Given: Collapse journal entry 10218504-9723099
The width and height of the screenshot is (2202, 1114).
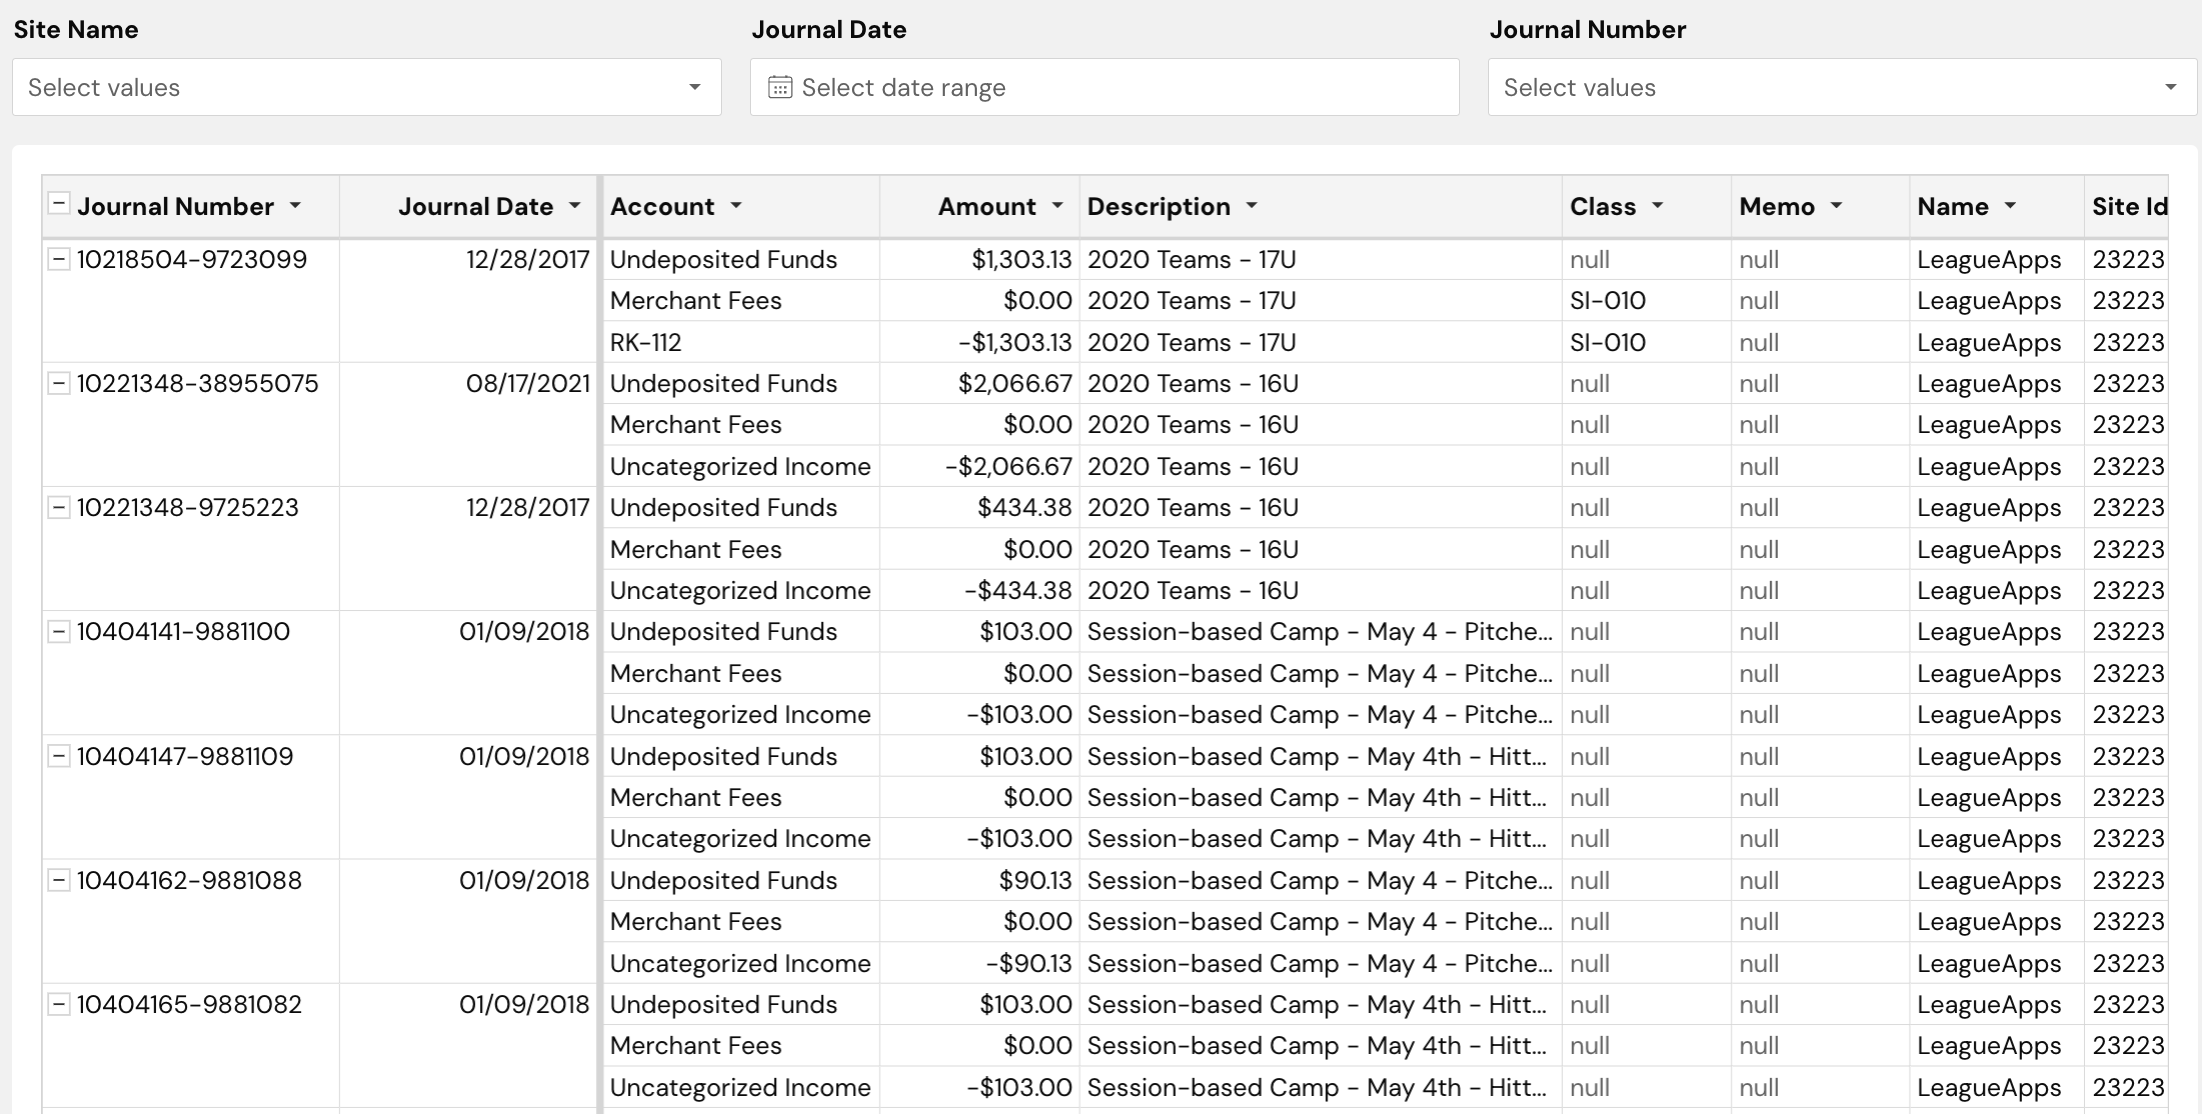Looking at the screenshot, I should pos(59,258).
